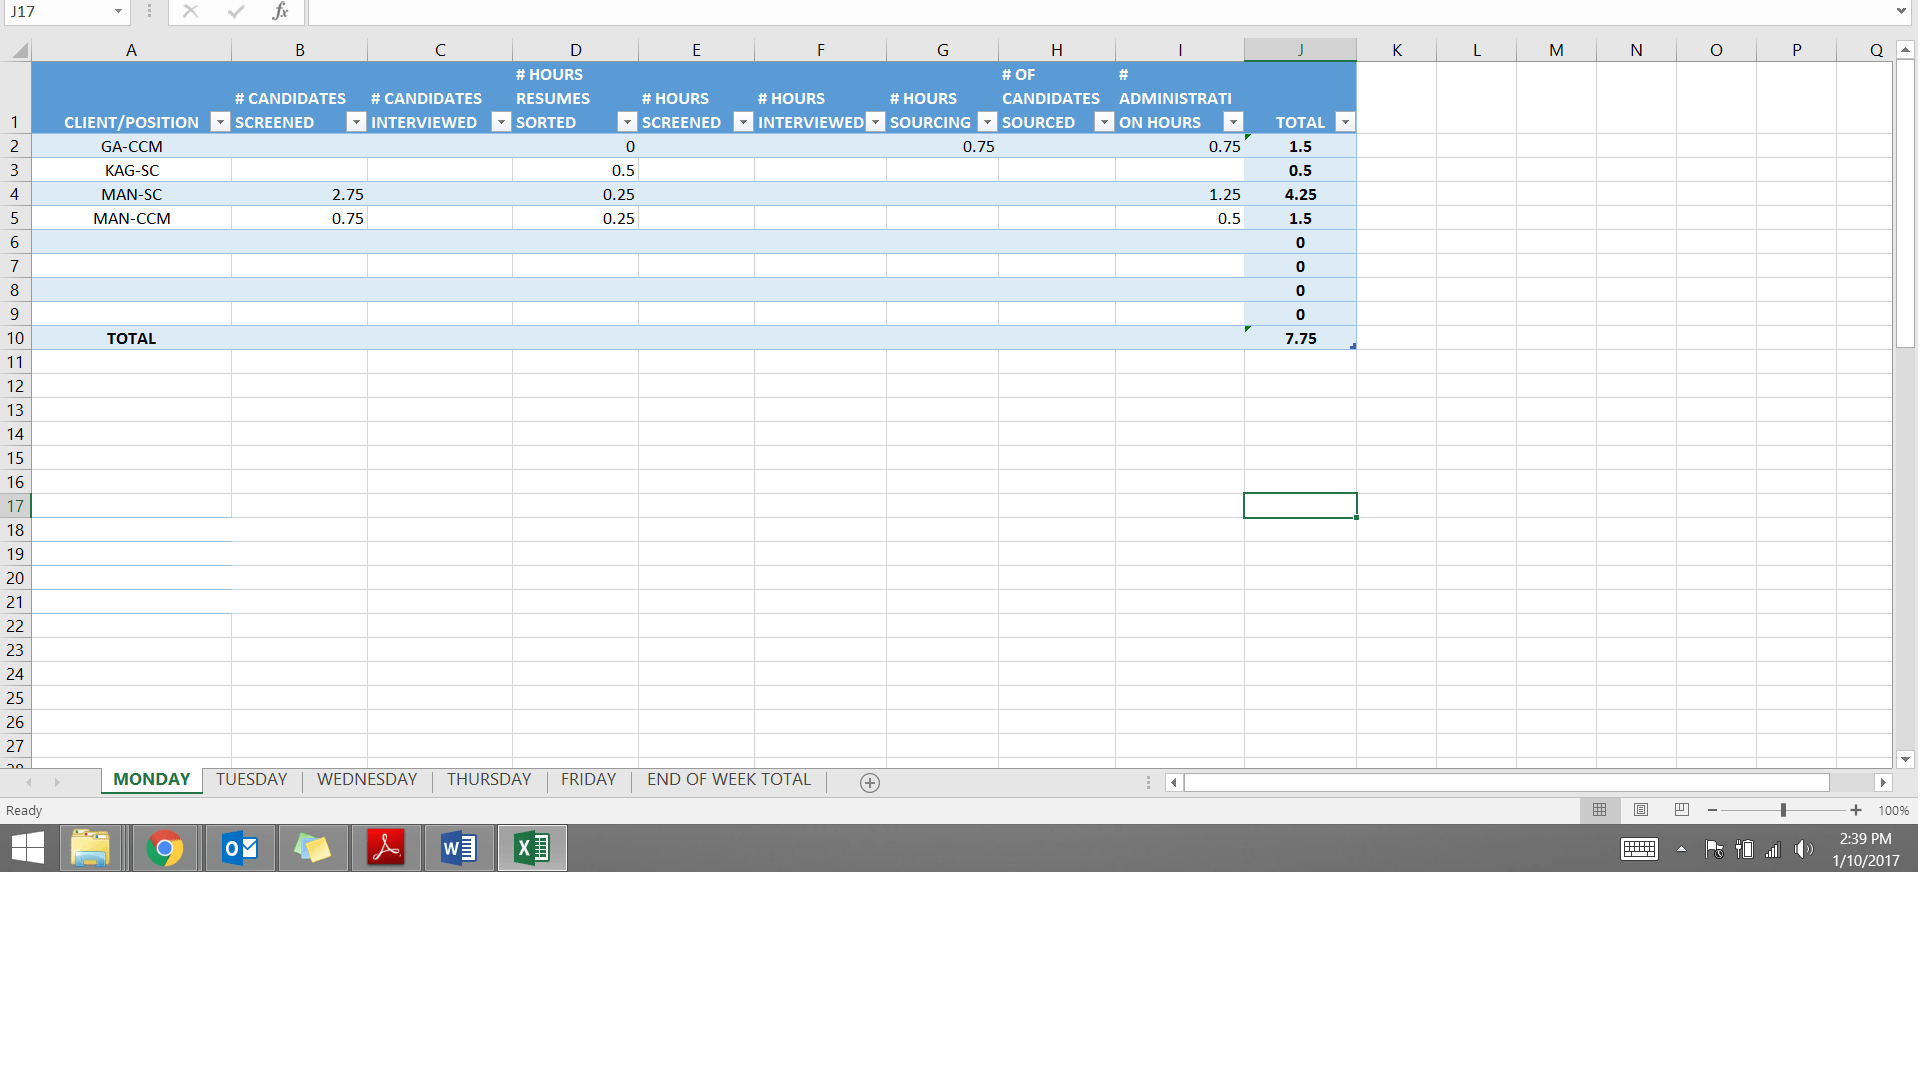
Task: Expand the formula bar with chevron
Action: tap(1900, 12)
